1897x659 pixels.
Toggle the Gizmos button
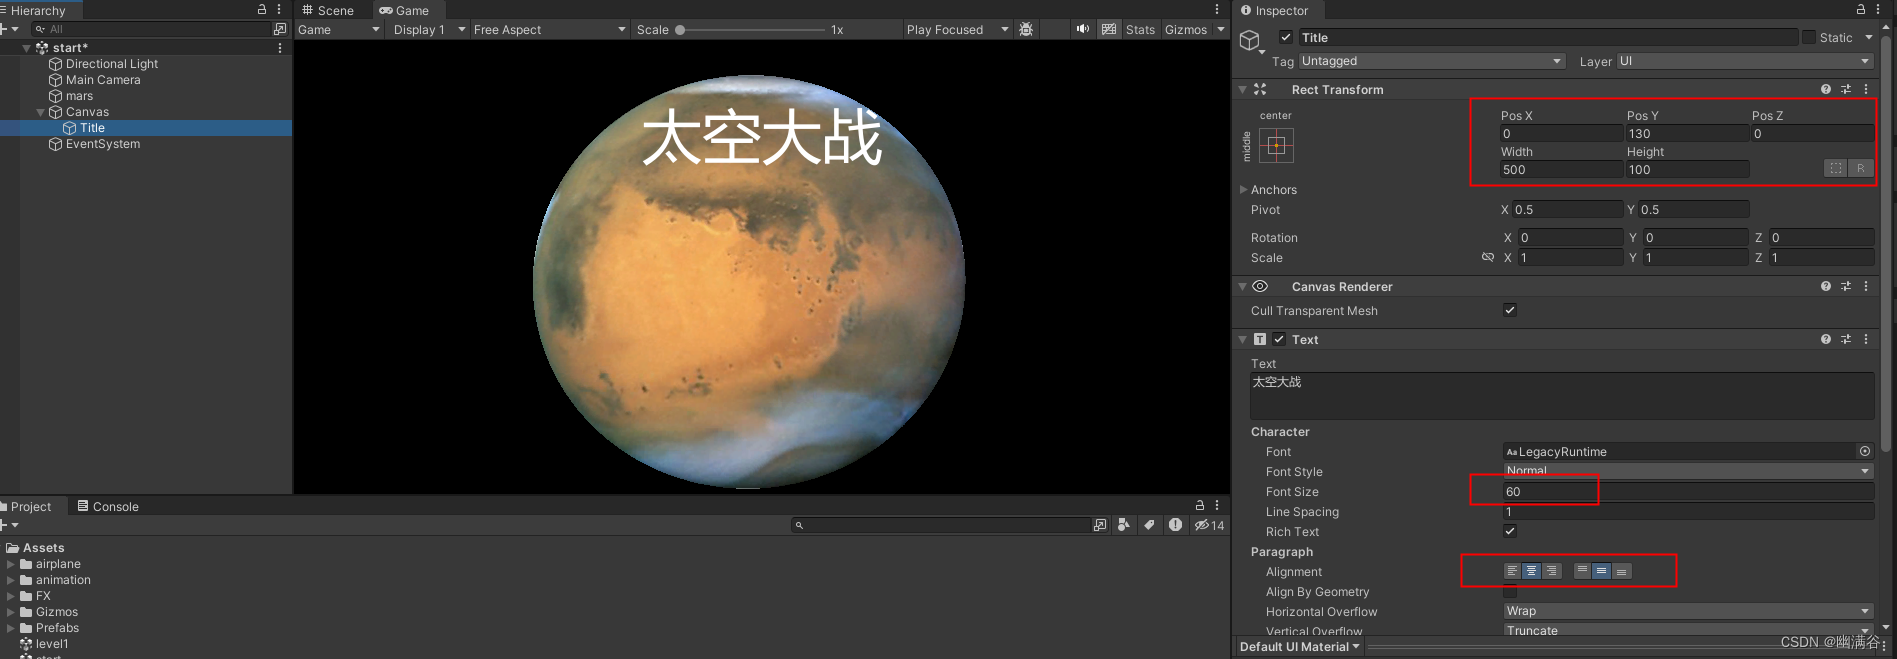pyautogui.click(x=1186, y=29)
